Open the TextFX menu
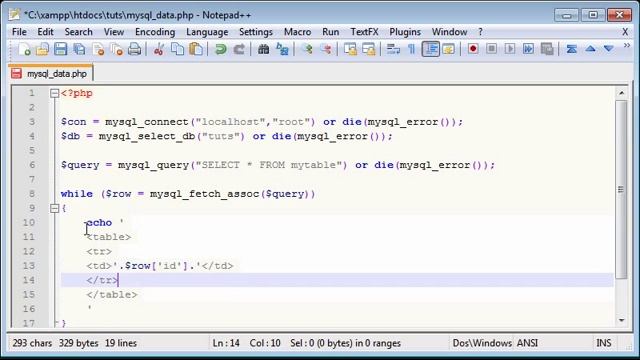Screen dimensions: 640x360 point(364,32)
